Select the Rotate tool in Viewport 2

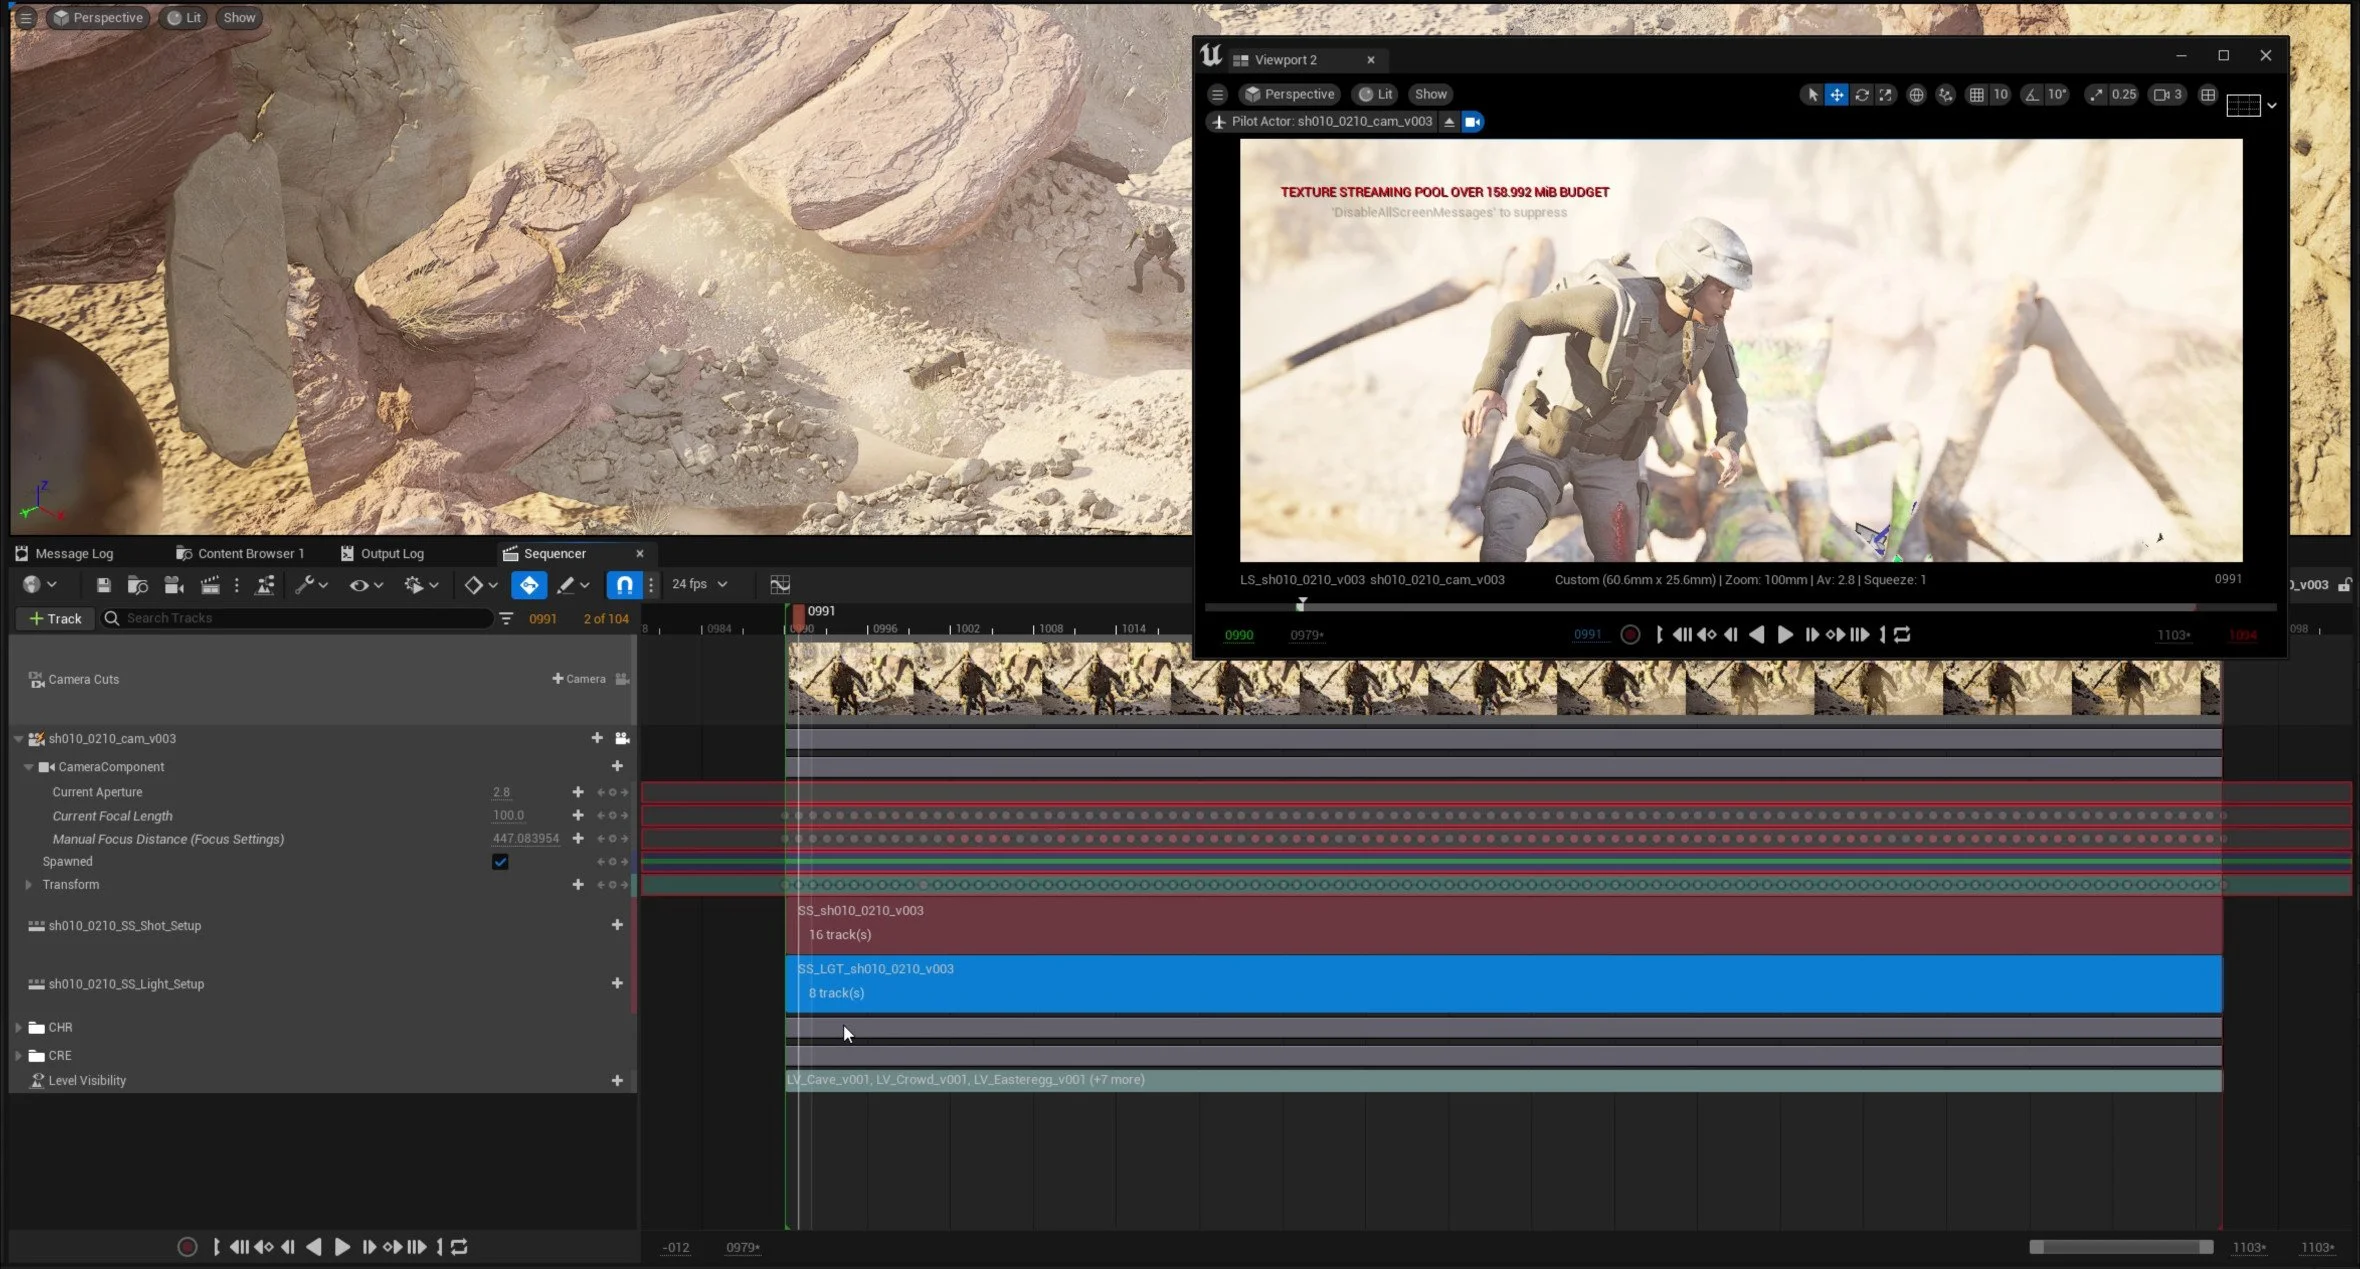click(x=1861, y=95)
